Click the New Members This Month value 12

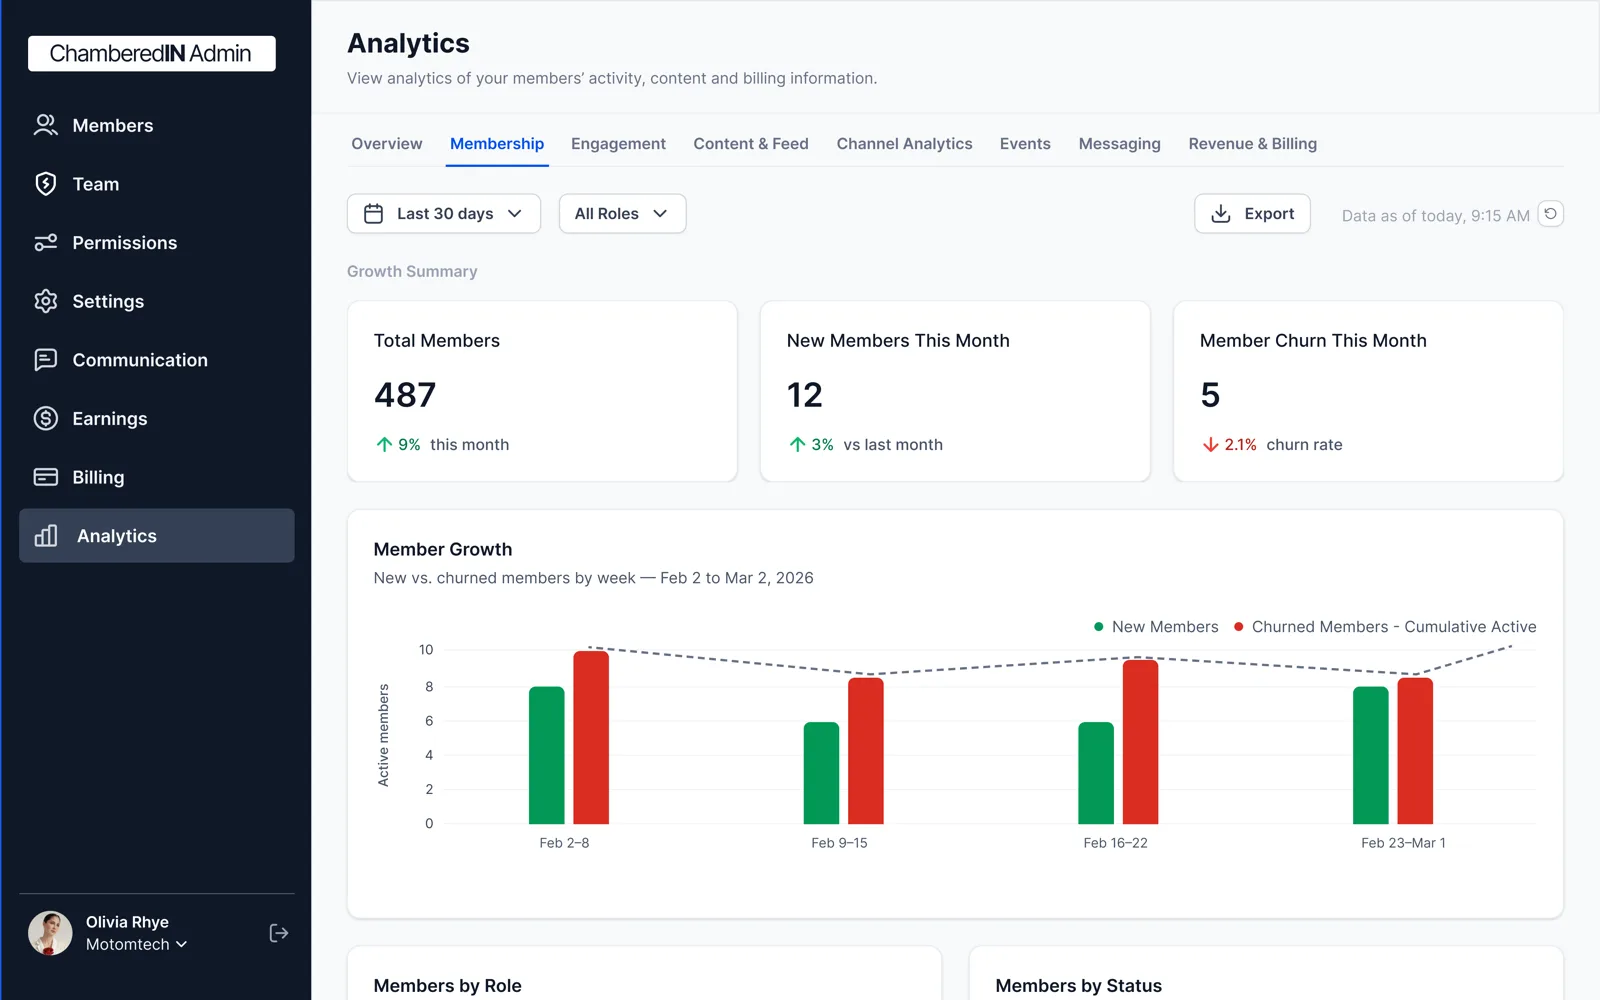coord(805,395)
